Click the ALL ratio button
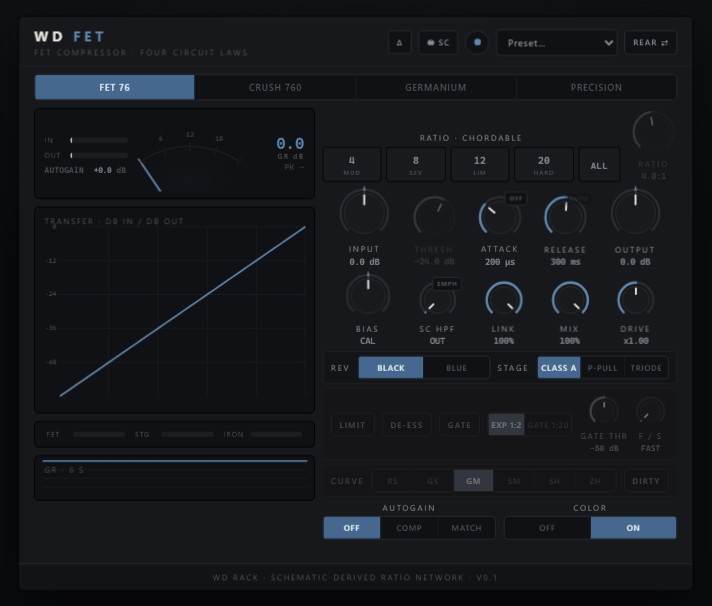 point(599,165)
